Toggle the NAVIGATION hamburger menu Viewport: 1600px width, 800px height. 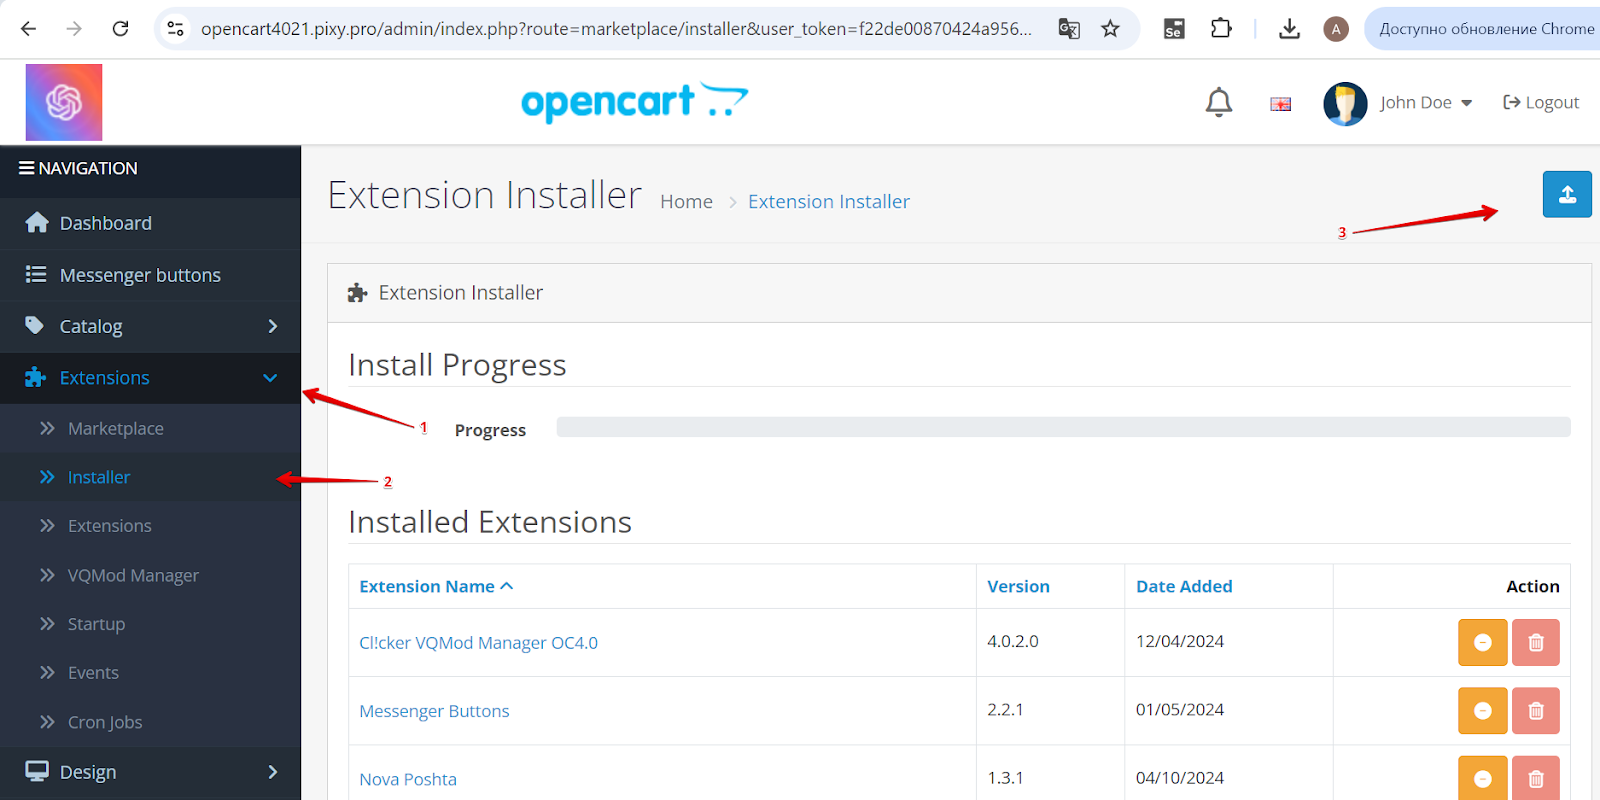tap(78, 168)
